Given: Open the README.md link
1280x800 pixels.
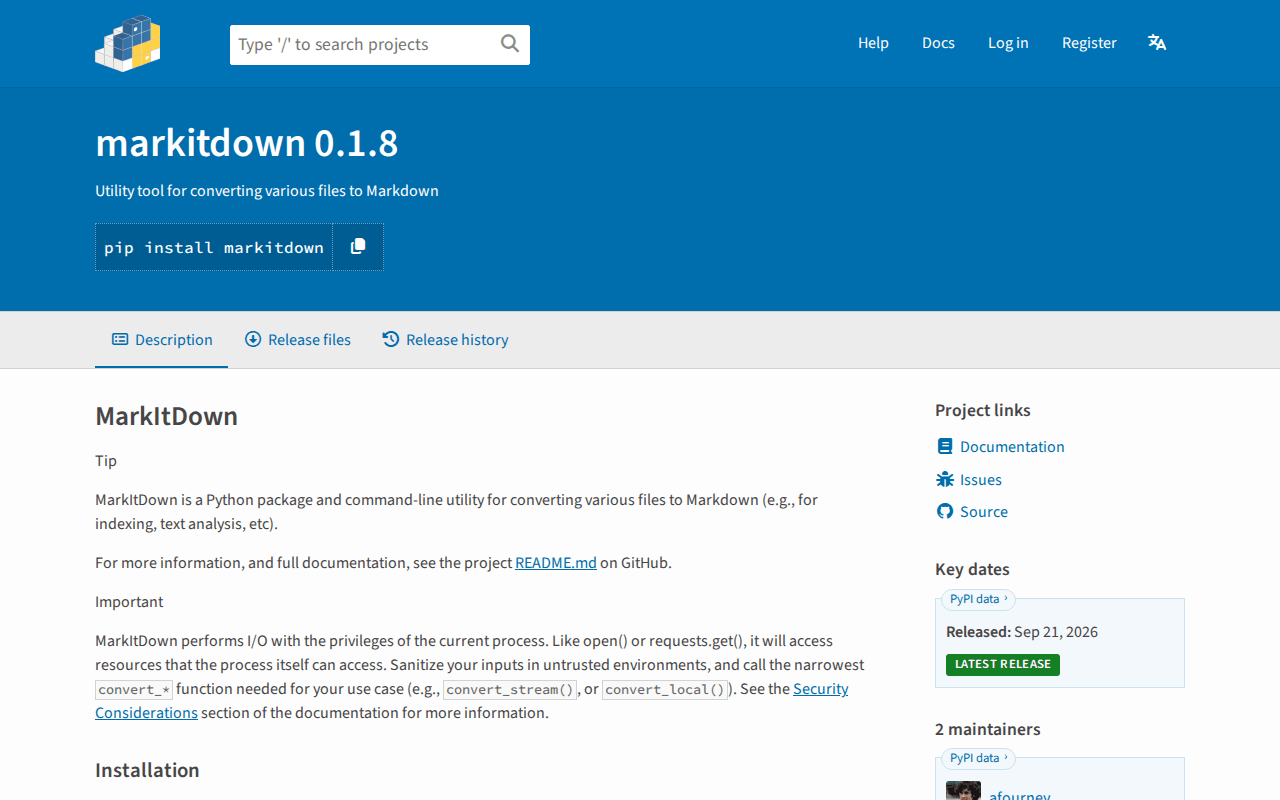Looking at the screenshot, I should coord(556,563).
